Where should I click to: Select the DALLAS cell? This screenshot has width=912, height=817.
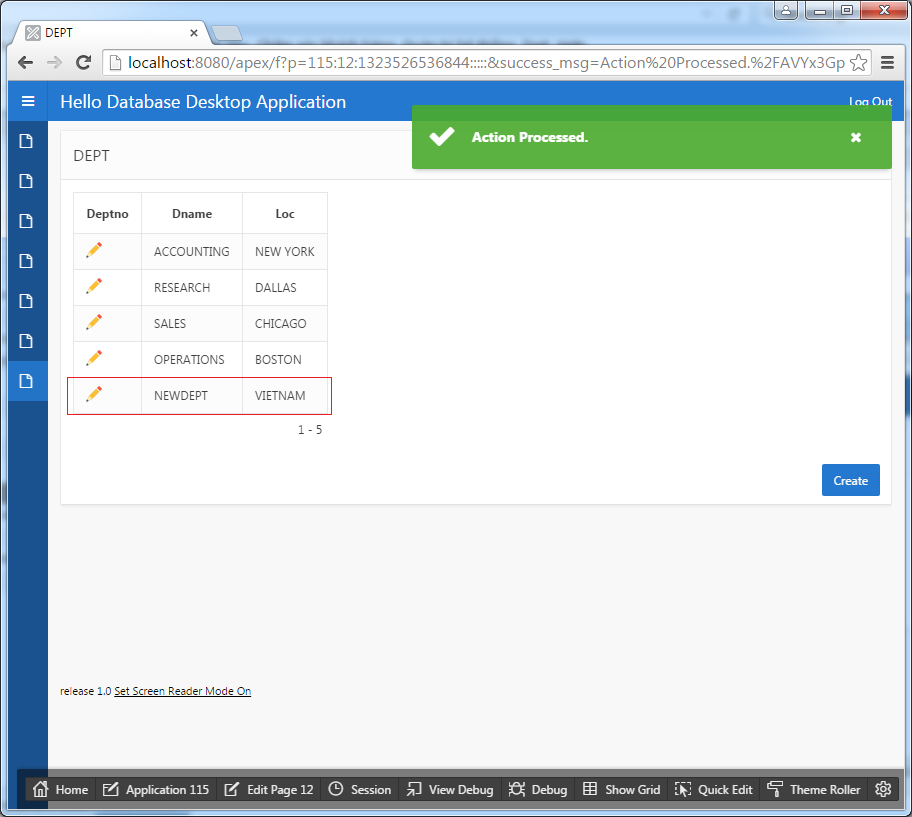285,287
